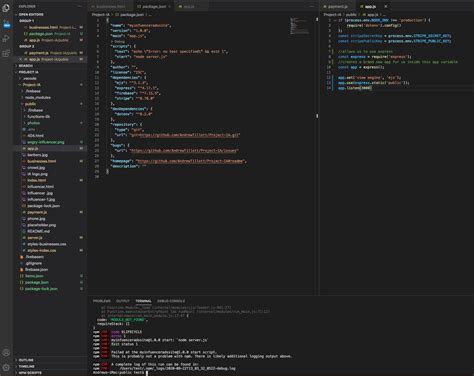Fold line 1 block in right app.js editor
474x376 pixels.
click(335, 20)
